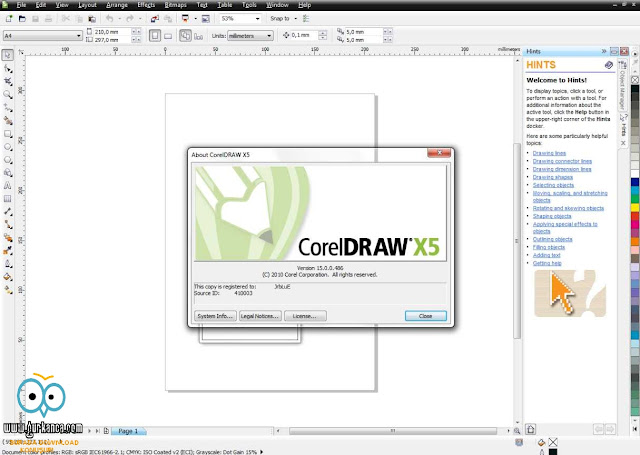Open the A4 paper size dropdown

point(79,36)
